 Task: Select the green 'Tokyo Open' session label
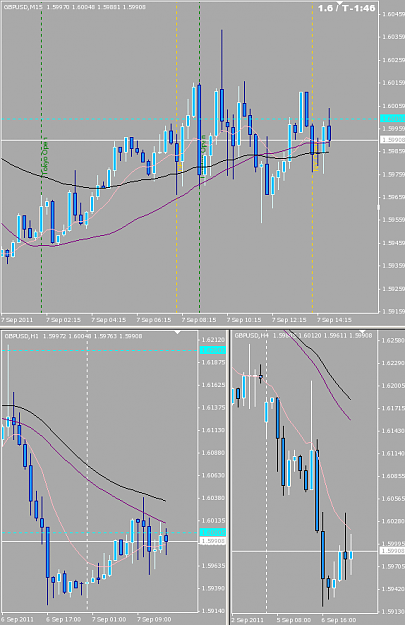tap(45, 156)
